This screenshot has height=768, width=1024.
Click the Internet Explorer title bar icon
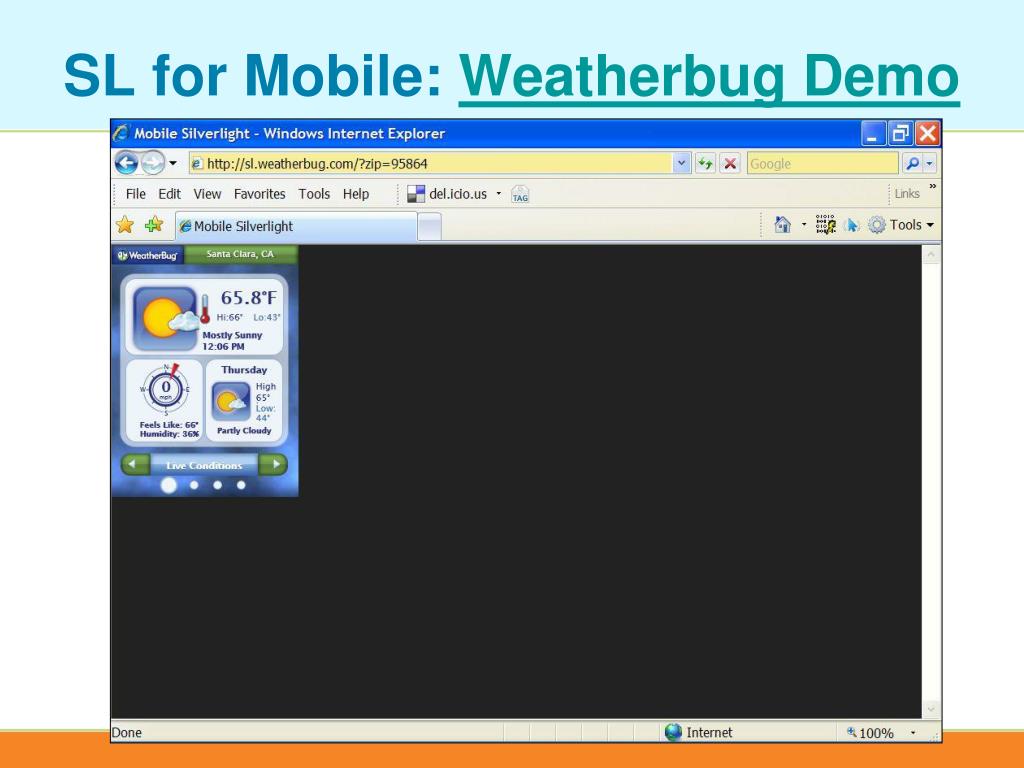click(x=121, y=133)
